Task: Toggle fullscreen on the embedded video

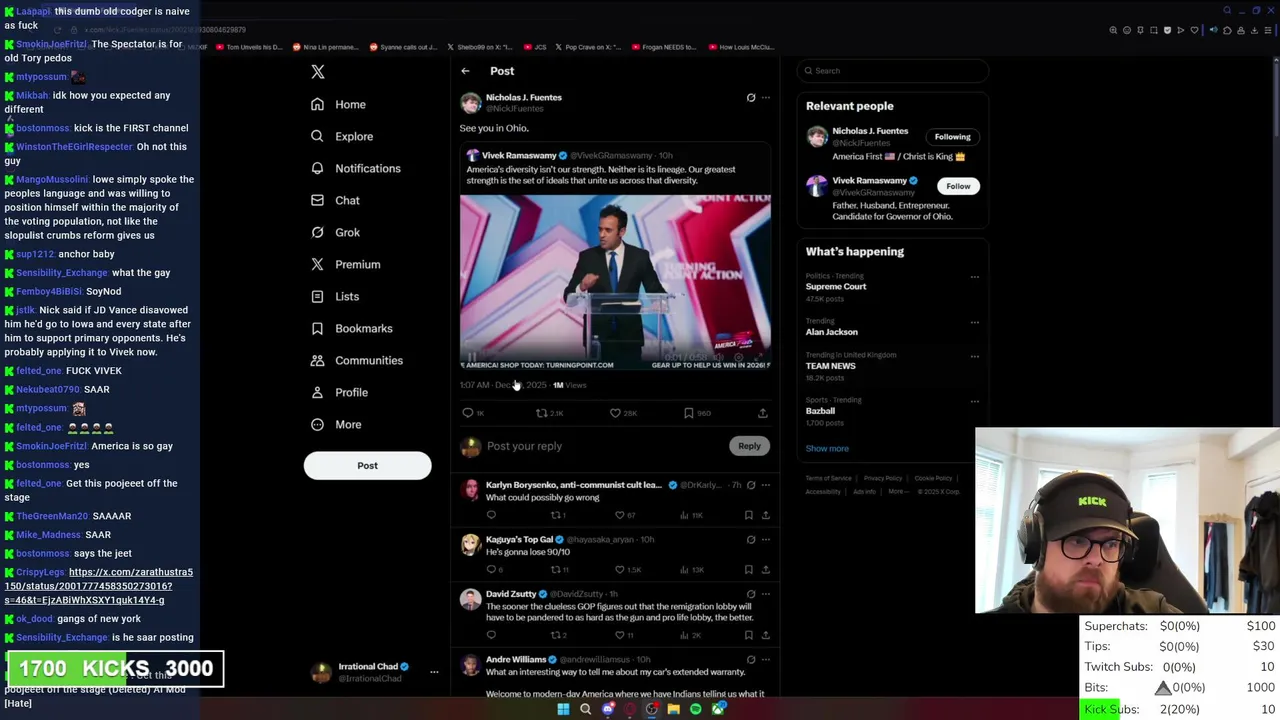Action: coord(759,357)
